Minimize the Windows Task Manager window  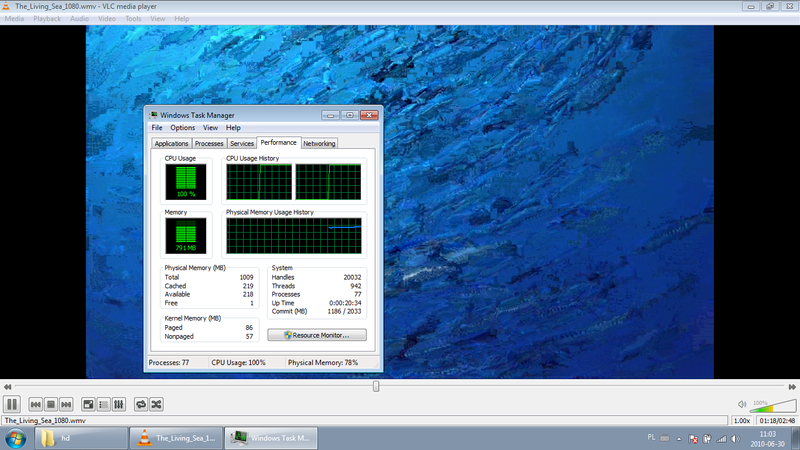[330, 115]
